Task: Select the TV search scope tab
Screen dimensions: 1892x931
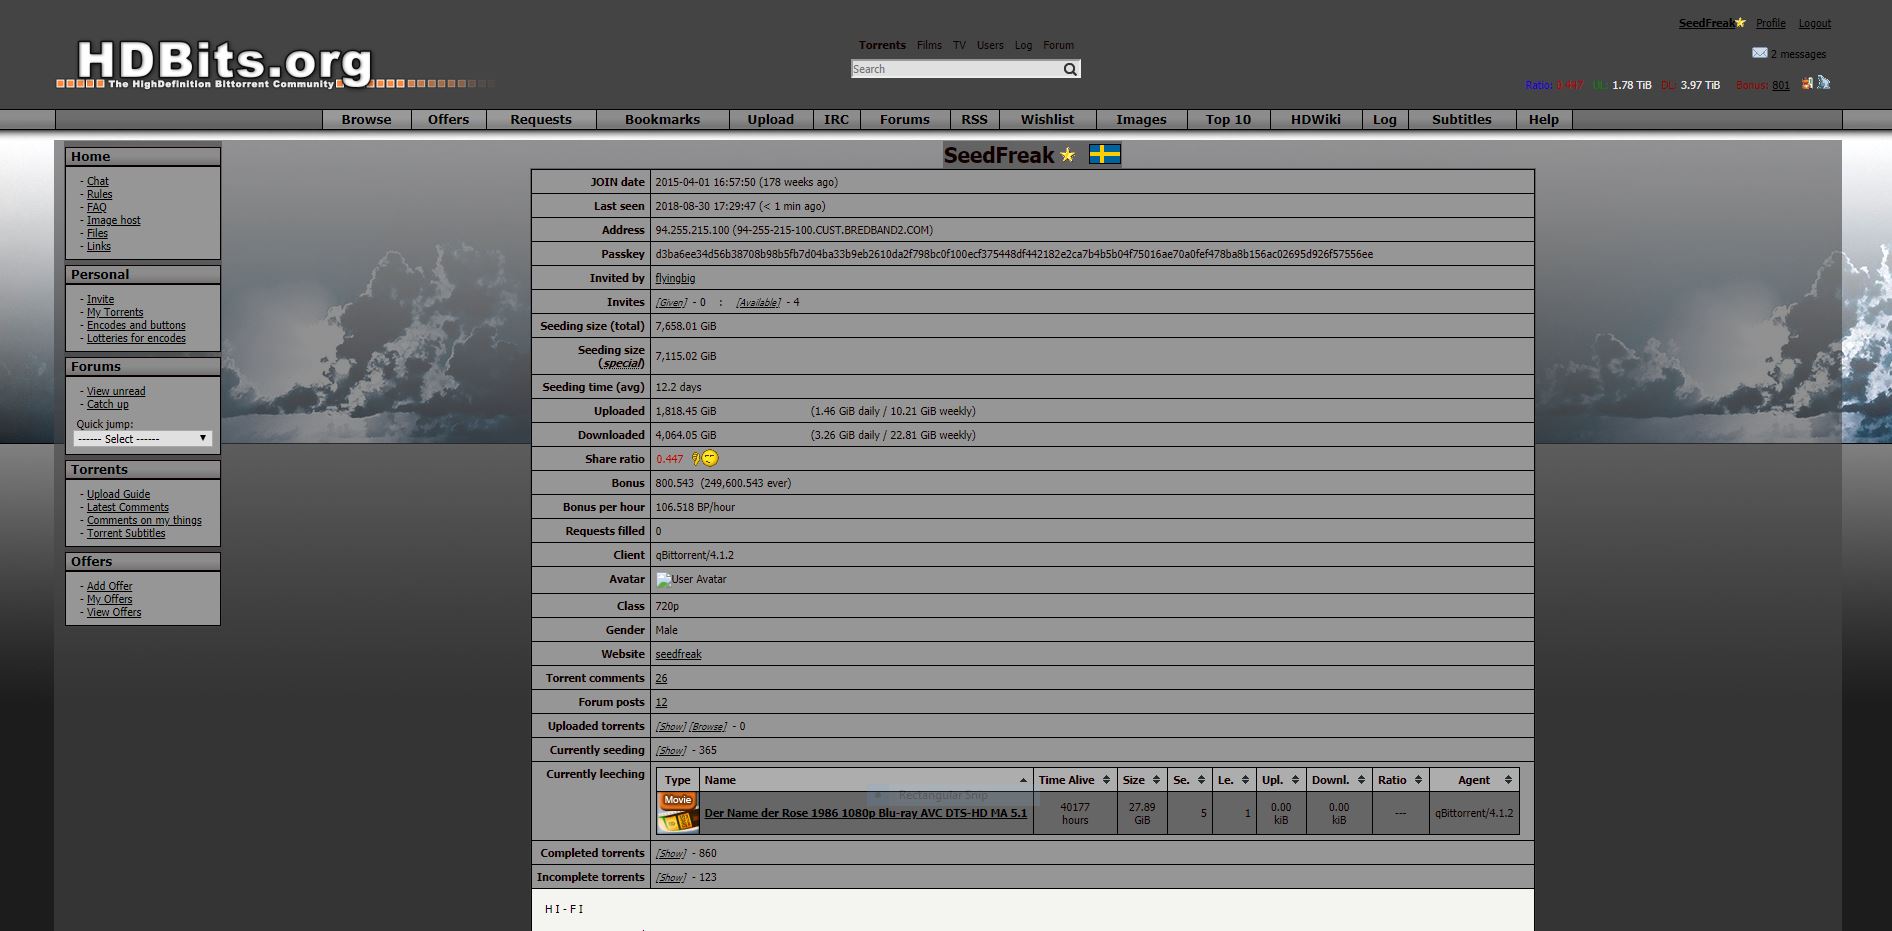Action: [959, 45]
